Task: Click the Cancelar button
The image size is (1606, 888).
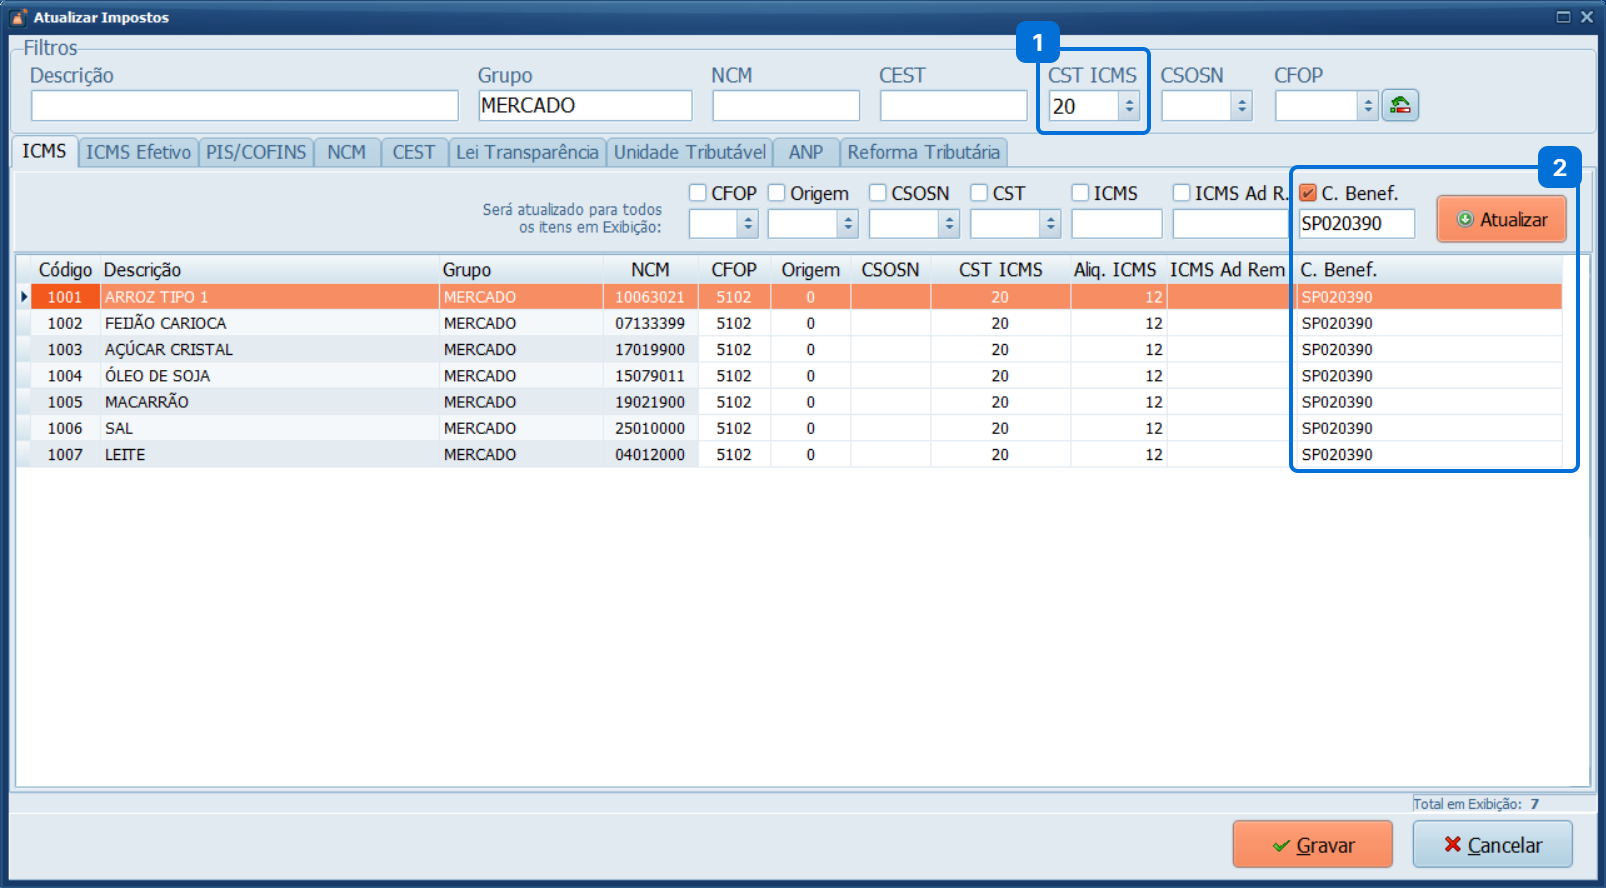Action: click(1492, 845)
